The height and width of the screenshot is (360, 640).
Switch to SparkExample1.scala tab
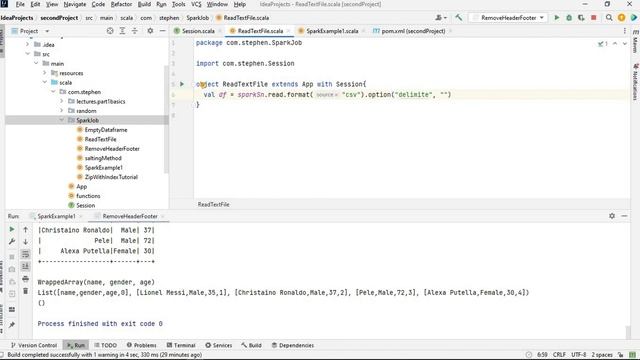331,31
